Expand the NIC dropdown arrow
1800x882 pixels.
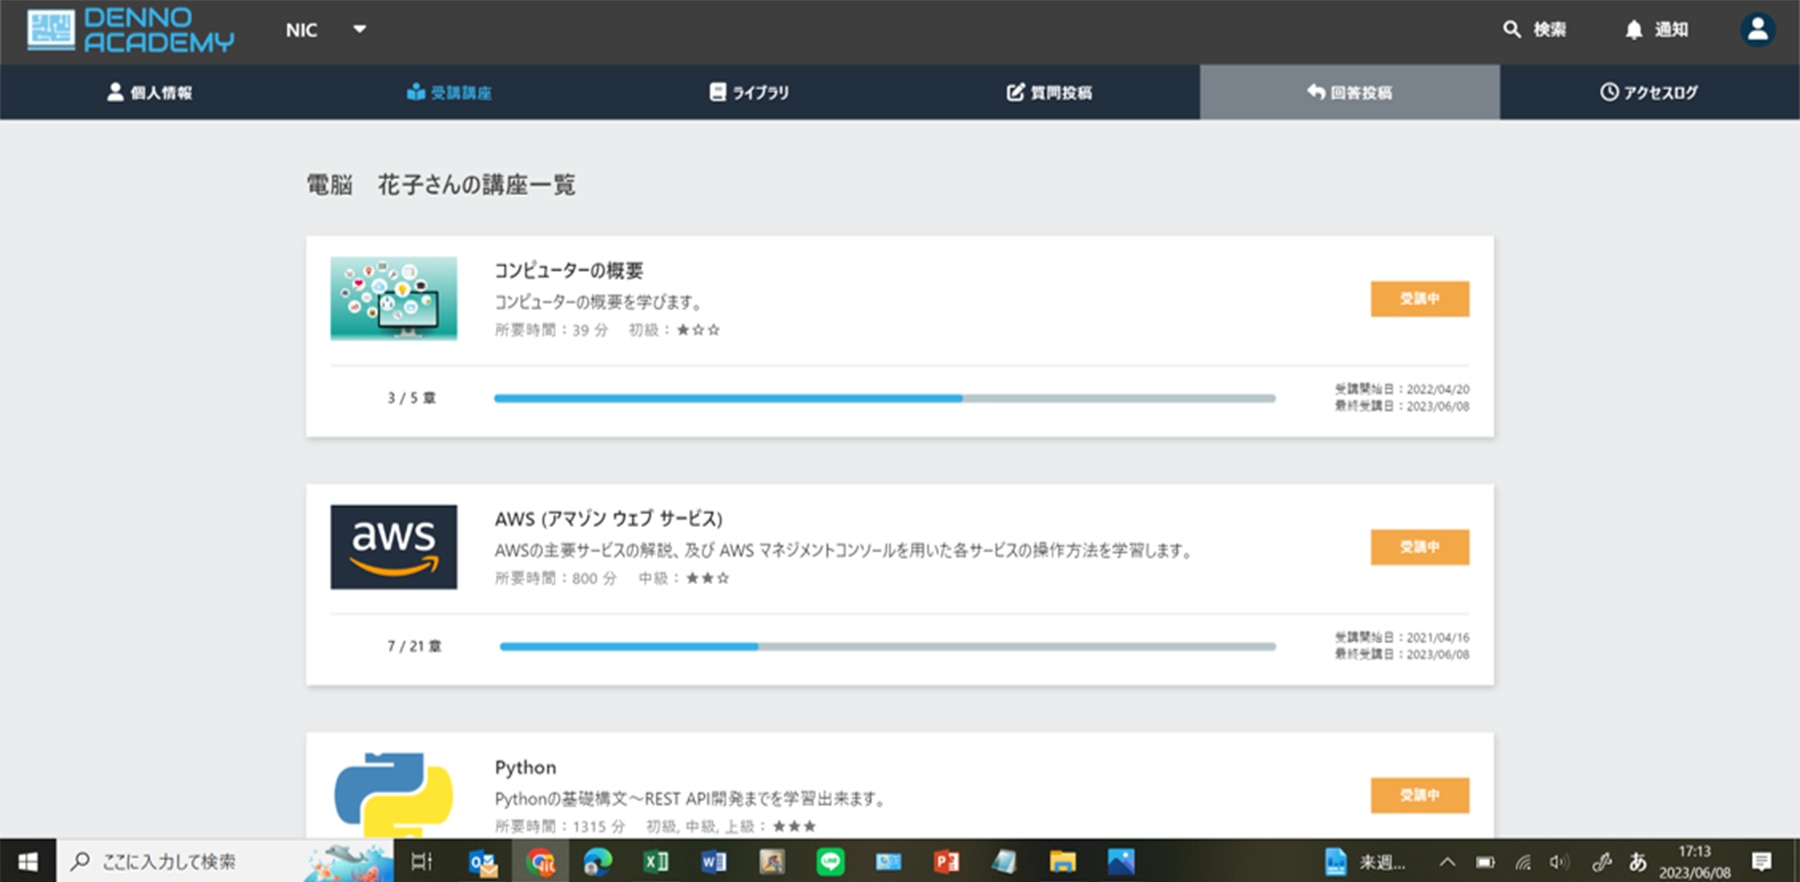click(x=359, y=29)
